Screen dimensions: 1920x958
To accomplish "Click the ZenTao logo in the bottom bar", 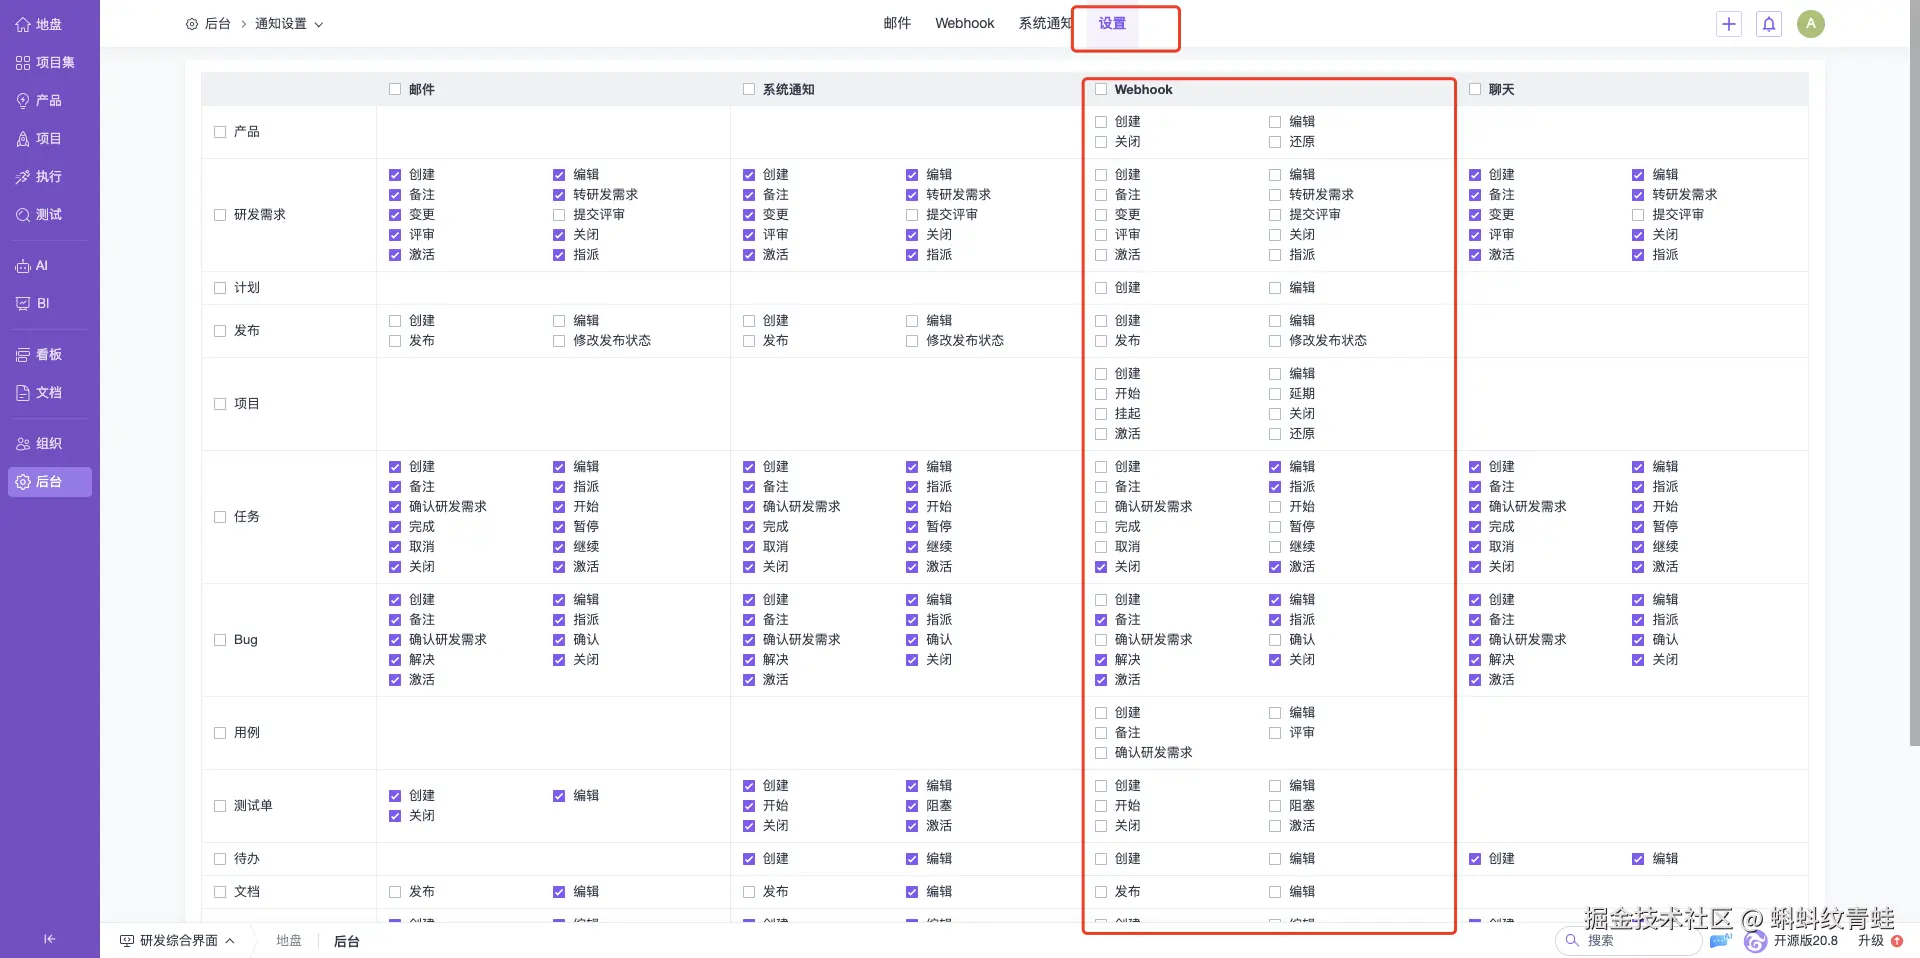I will point(1755,941).
